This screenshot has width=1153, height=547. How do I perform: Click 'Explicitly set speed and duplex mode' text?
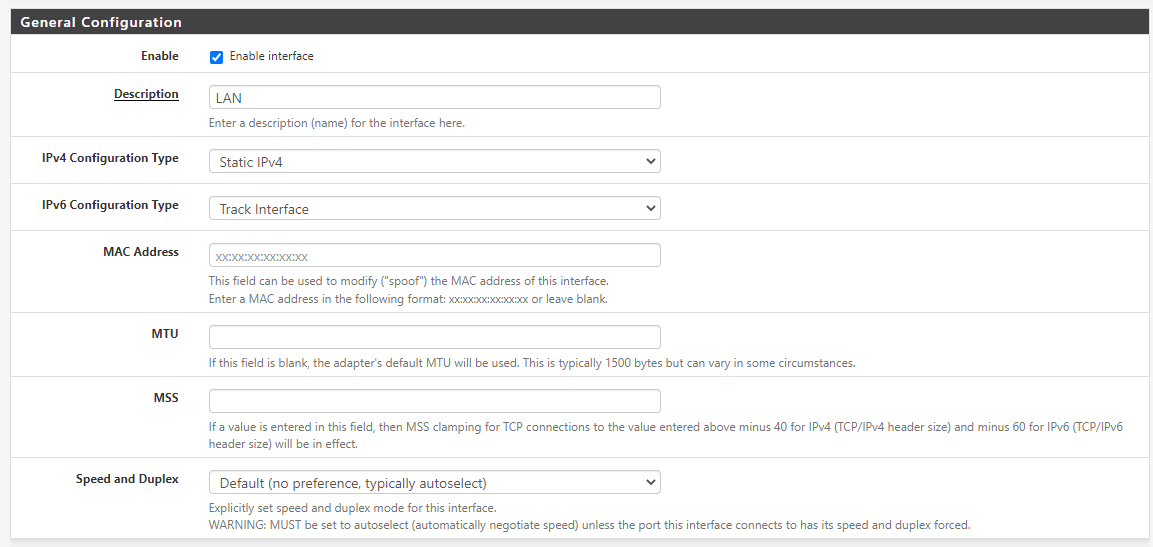(353, 509)
